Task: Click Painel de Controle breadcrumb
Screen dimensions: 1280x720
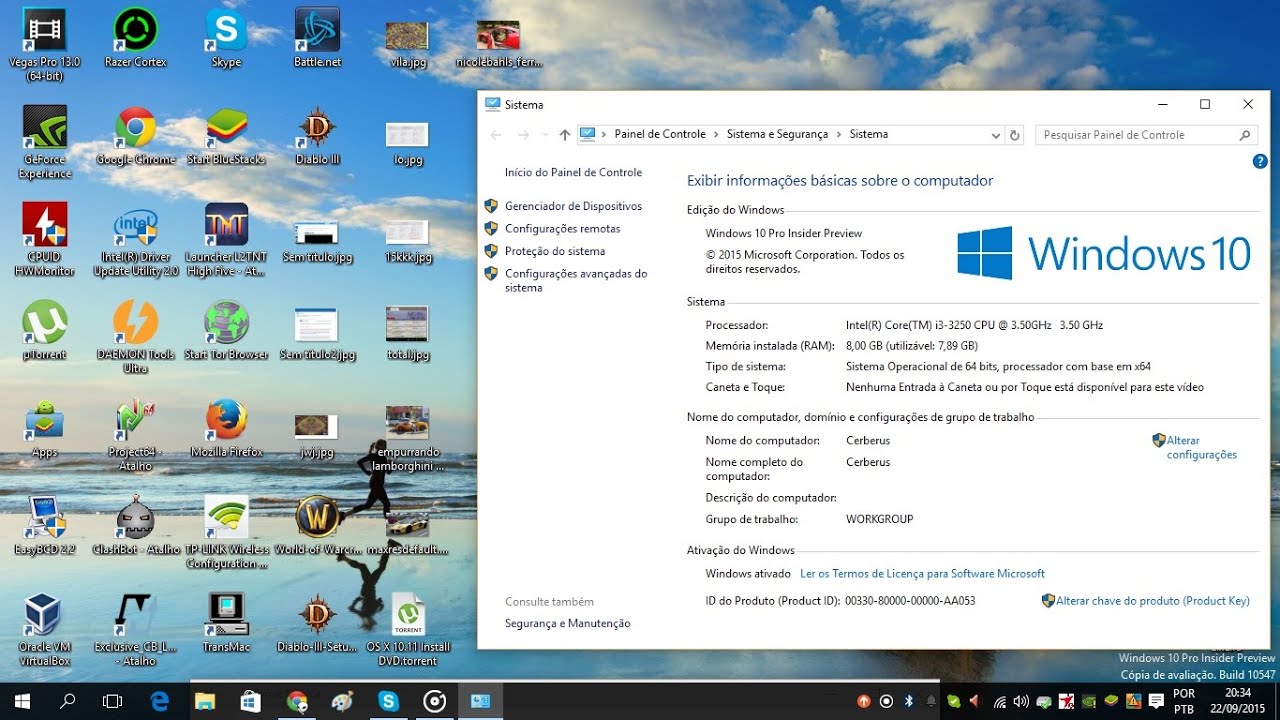Action: coord(660,134)
